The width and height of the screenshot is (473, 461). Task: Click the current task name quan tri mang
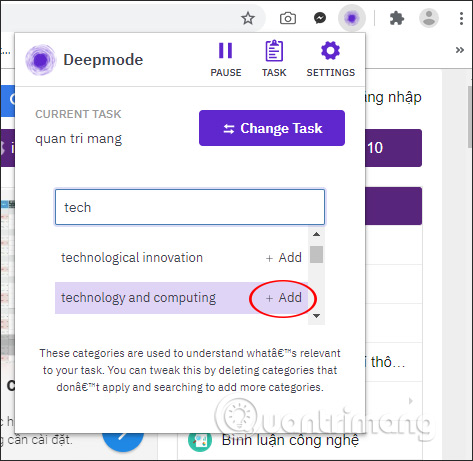tap(79, 139)
